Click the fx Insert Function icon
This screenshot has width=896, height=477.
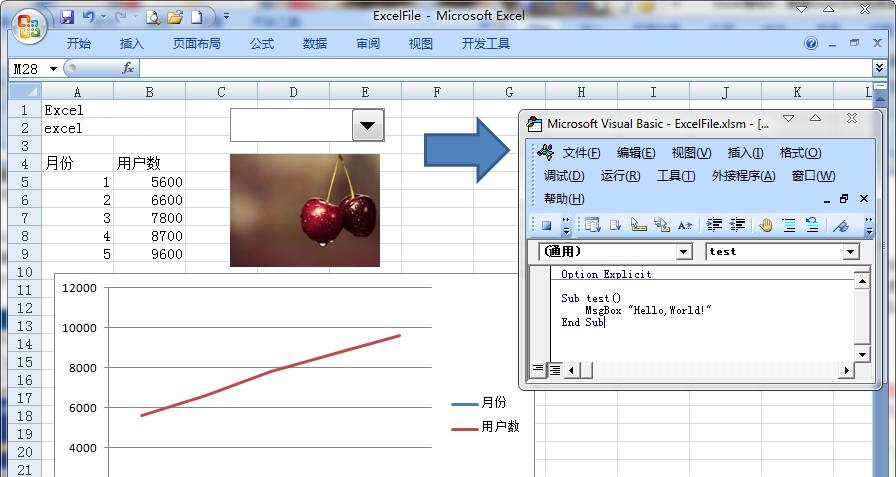(x=128, y=69)
